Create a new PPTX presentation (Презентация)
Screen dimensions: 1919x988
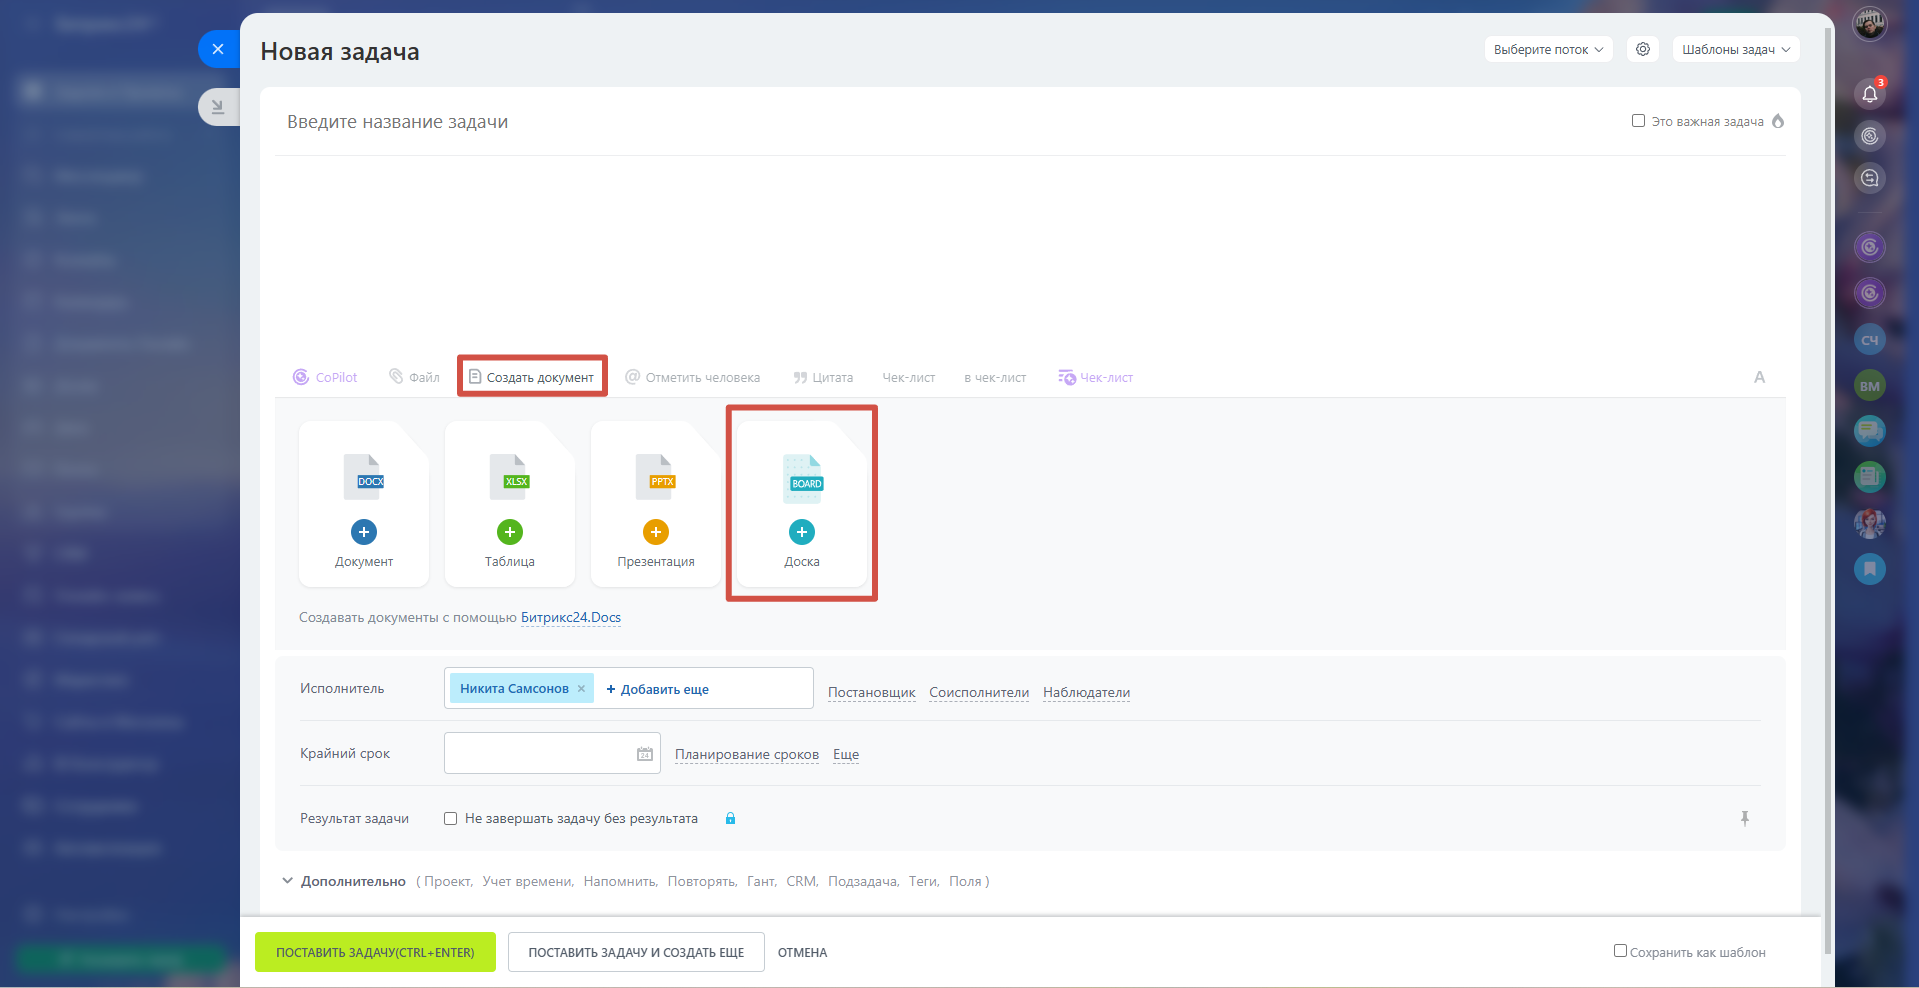coord(655,532)
